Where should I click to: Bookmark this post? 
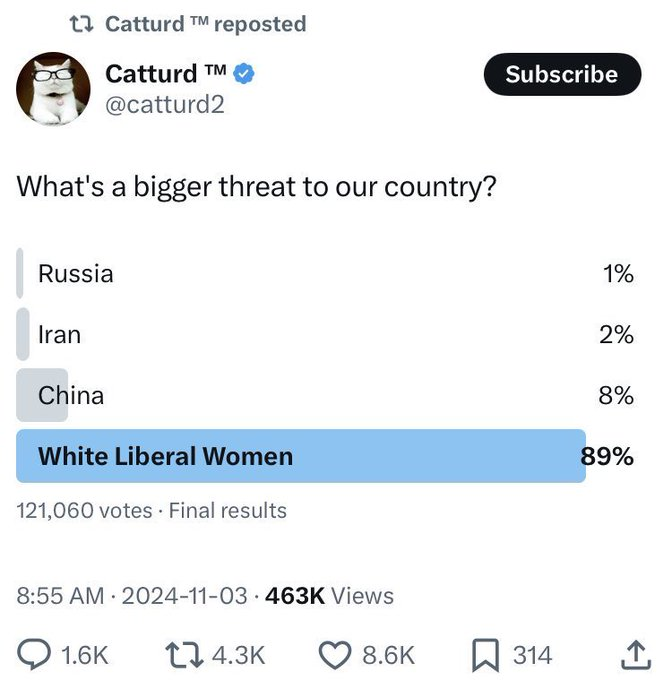click(x=483, y=654)
